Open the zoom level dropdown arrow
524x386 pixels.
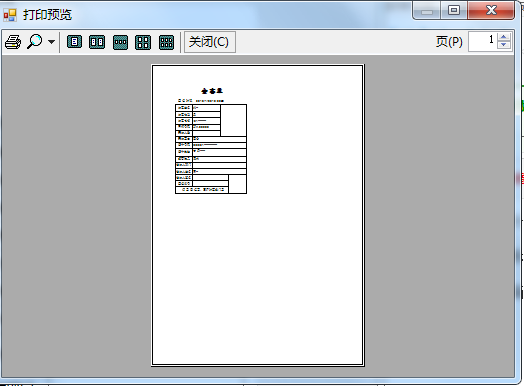[51, 42]
